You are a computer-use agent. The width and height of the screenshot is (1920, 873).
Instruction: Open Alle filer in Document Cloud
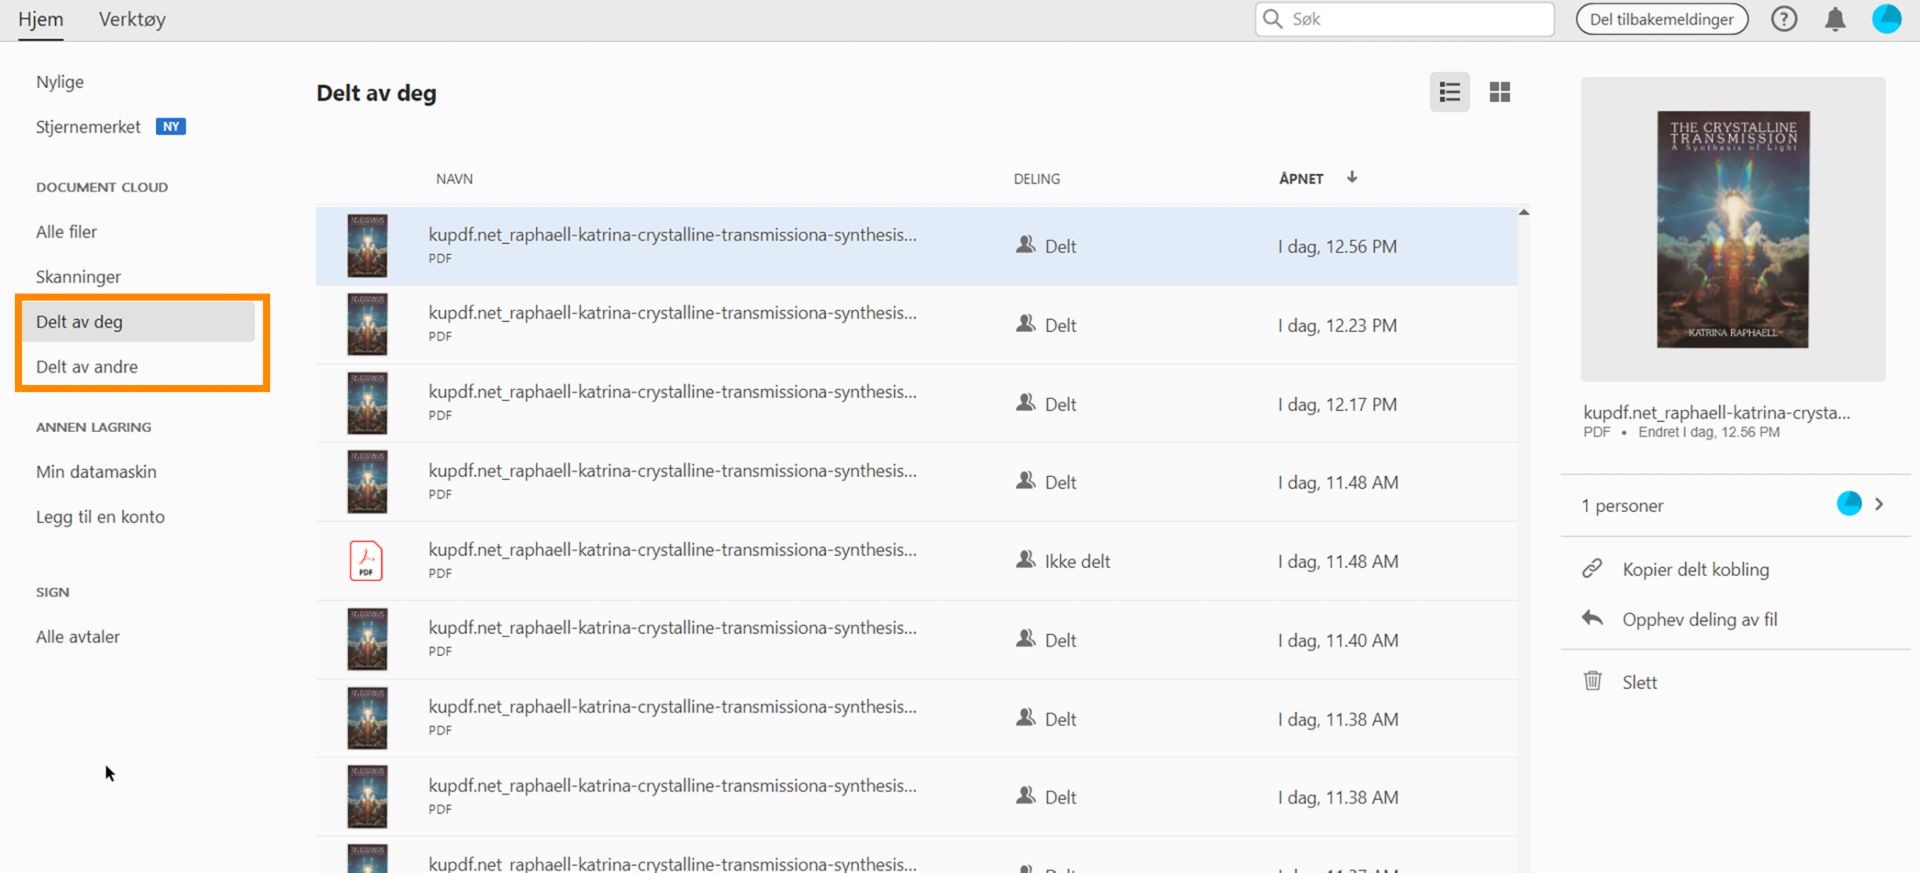[x=66, y=232]
